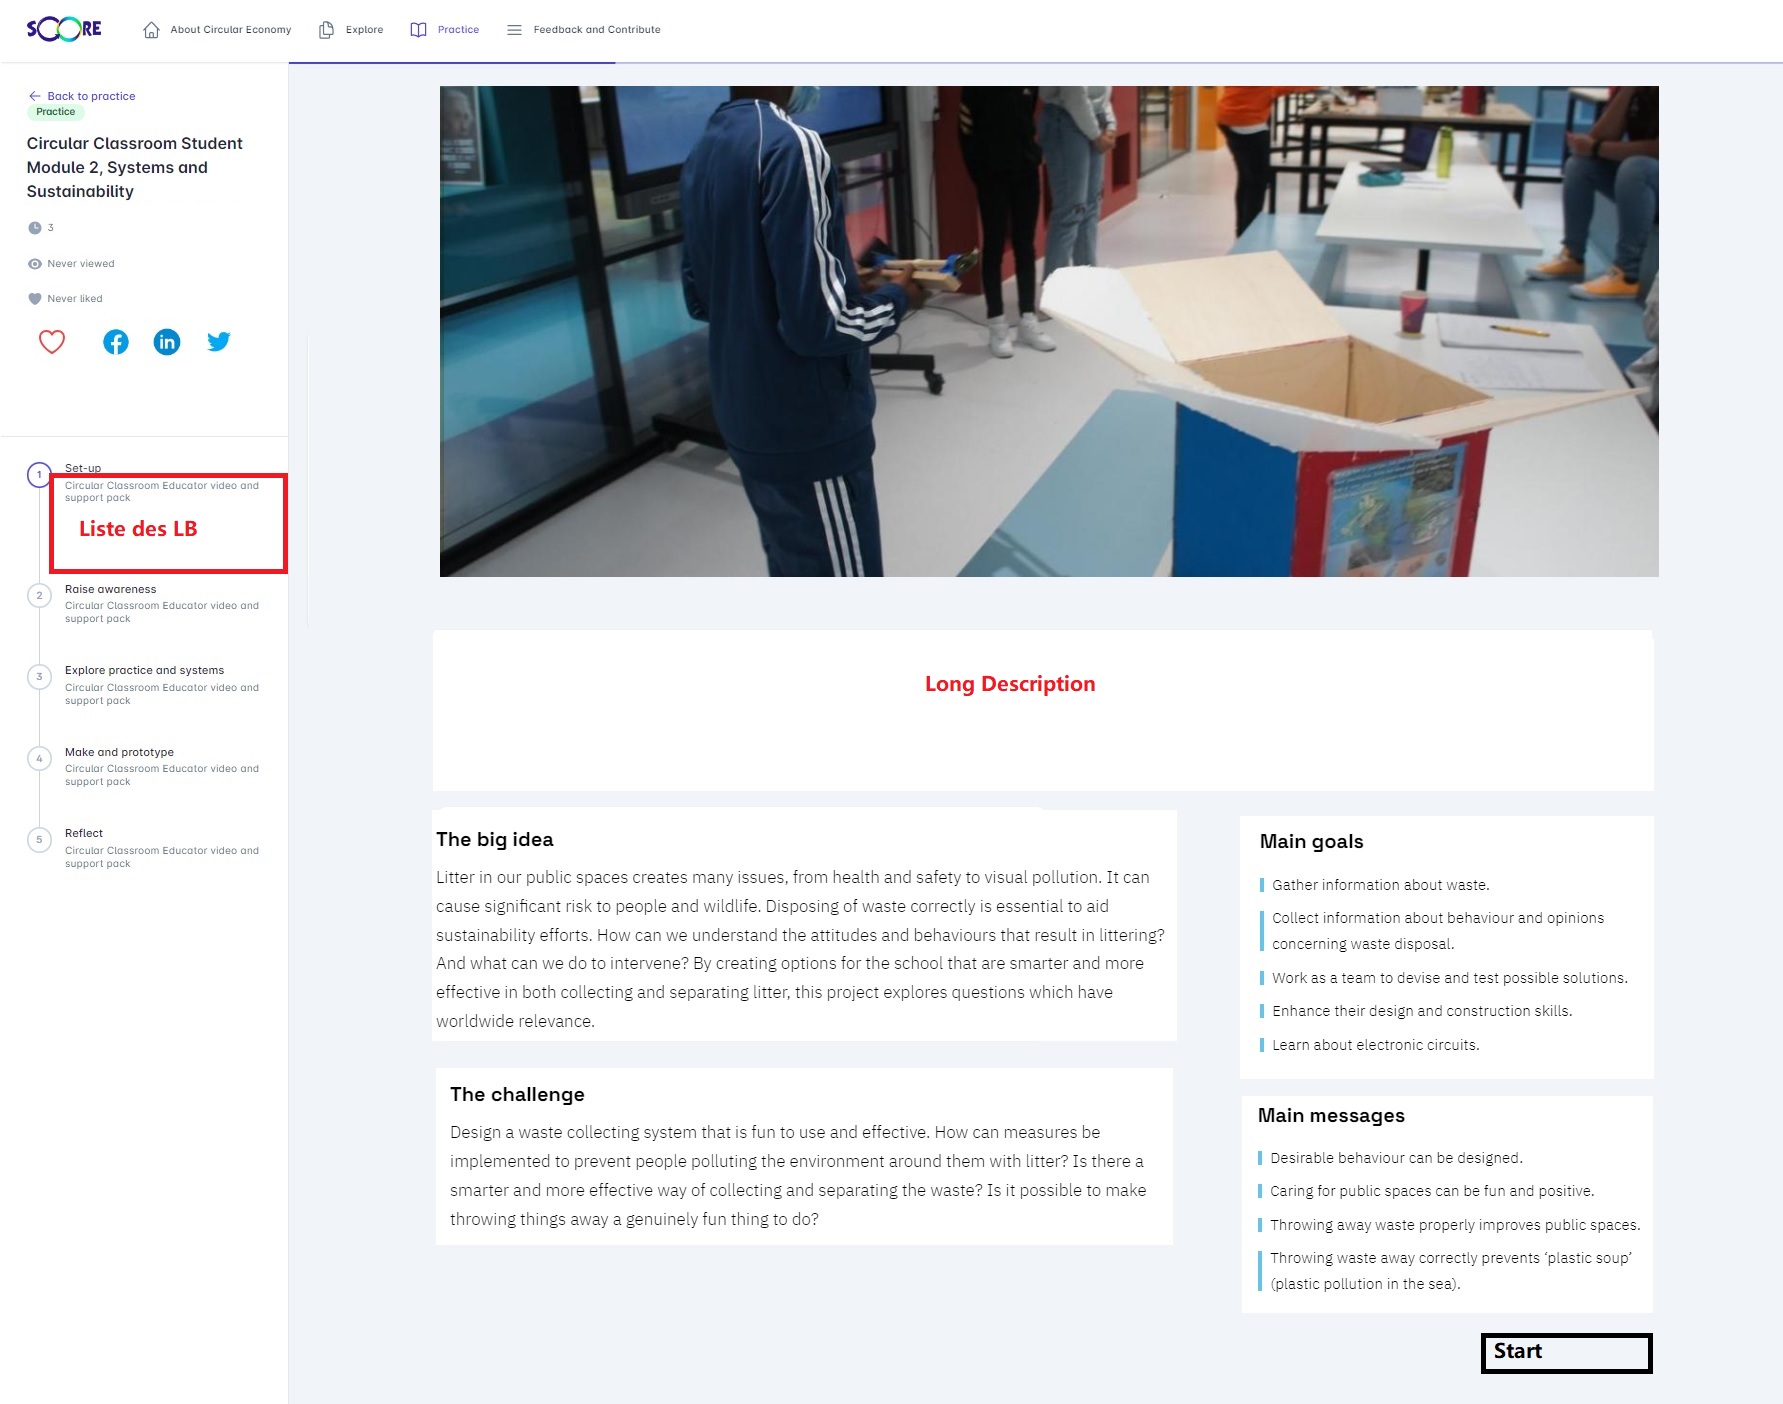This screenshot has height=1404, width=1783.
Task: Click the Explore documents icon
Action: [326, 30]
